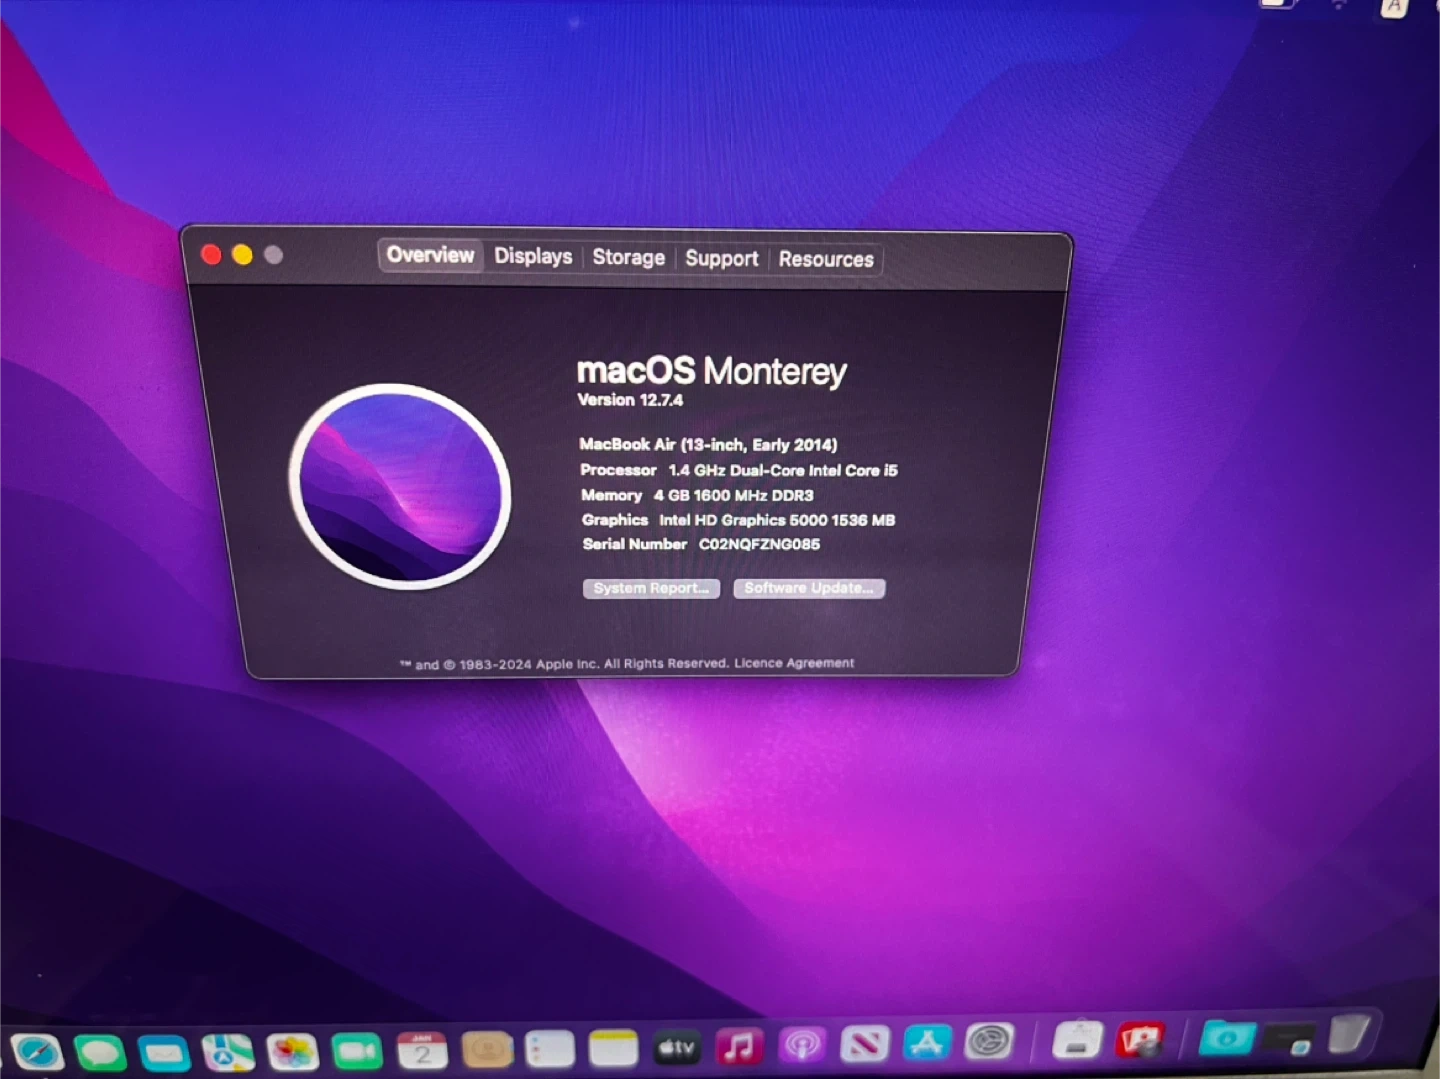The image size is (1440, 1079).
Task: Open Podcasts from the dock
Action: click(x=802, y=1046)
